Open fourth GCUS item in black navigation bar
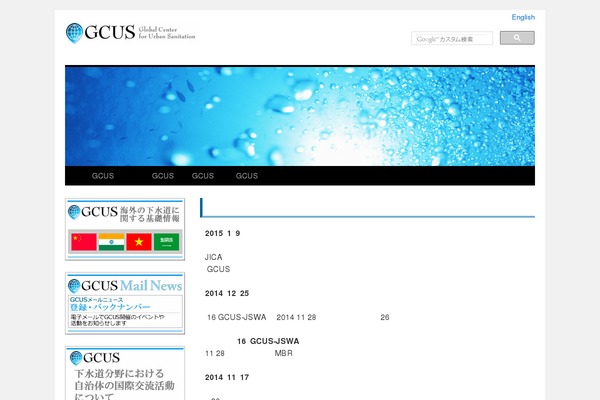This screenshot has height=400, width=600. pos(247,176)
